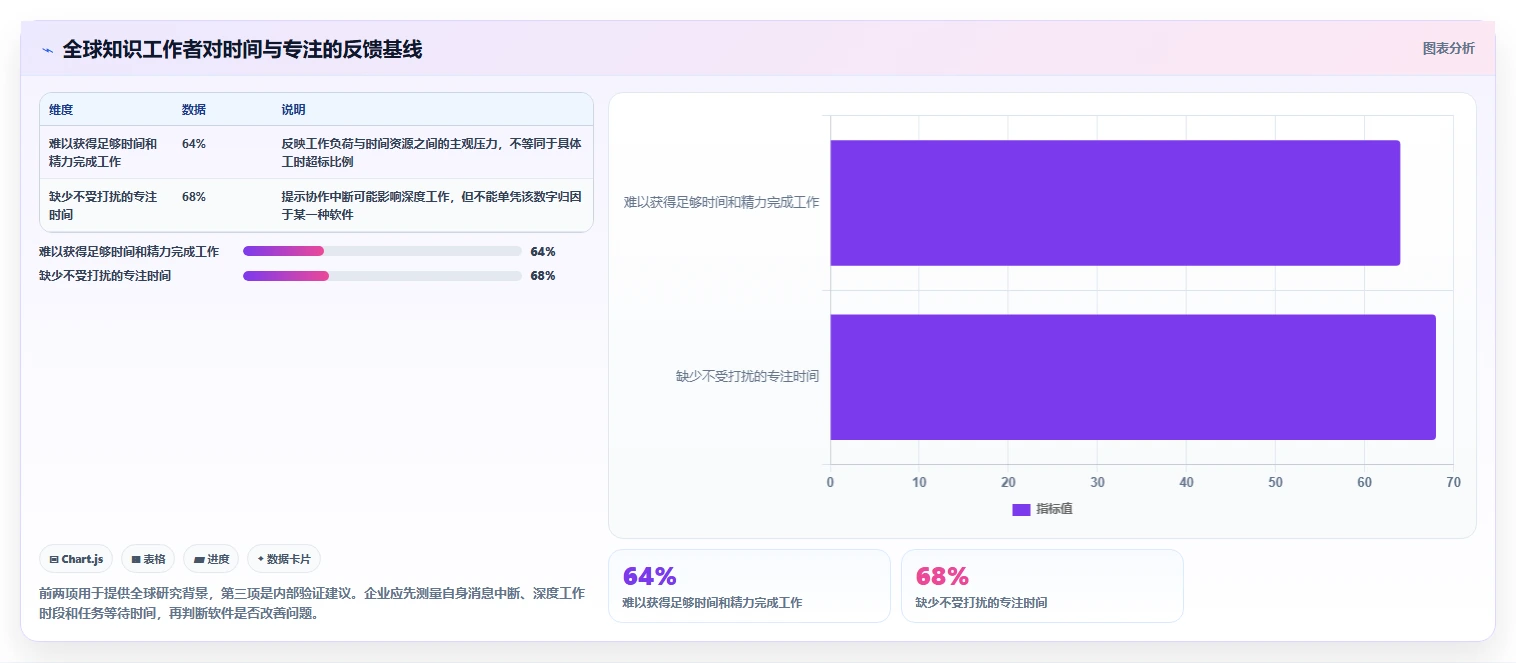Click the x-axis tick 50
Screen dimensions: 1516x663
(x=1275, y=482)
